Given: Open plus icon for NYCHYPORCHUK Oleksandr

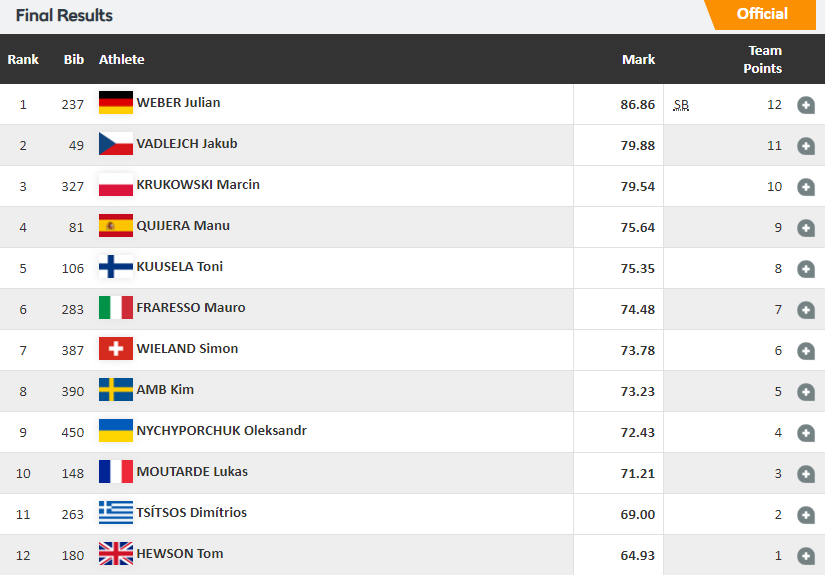Looking at the screenshot, I should click(x=806, y=433).
